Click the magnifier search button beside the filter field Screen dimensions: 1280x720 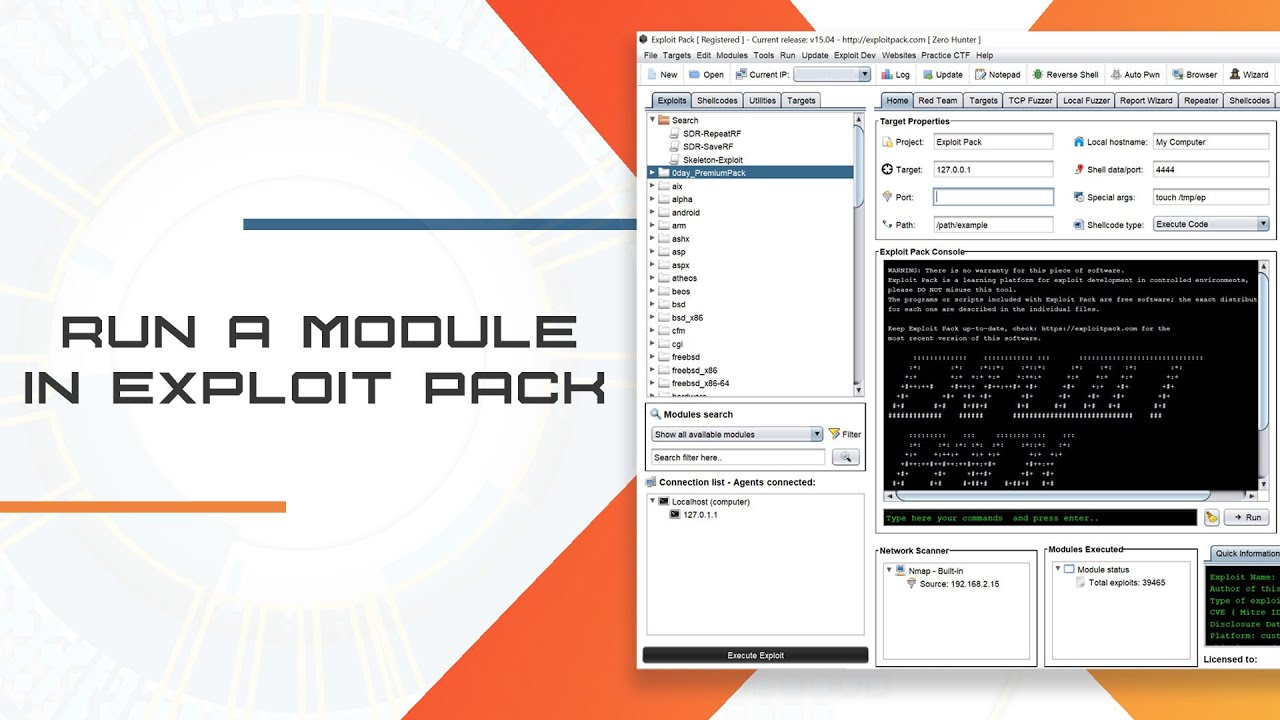click(x=845, y=457)
